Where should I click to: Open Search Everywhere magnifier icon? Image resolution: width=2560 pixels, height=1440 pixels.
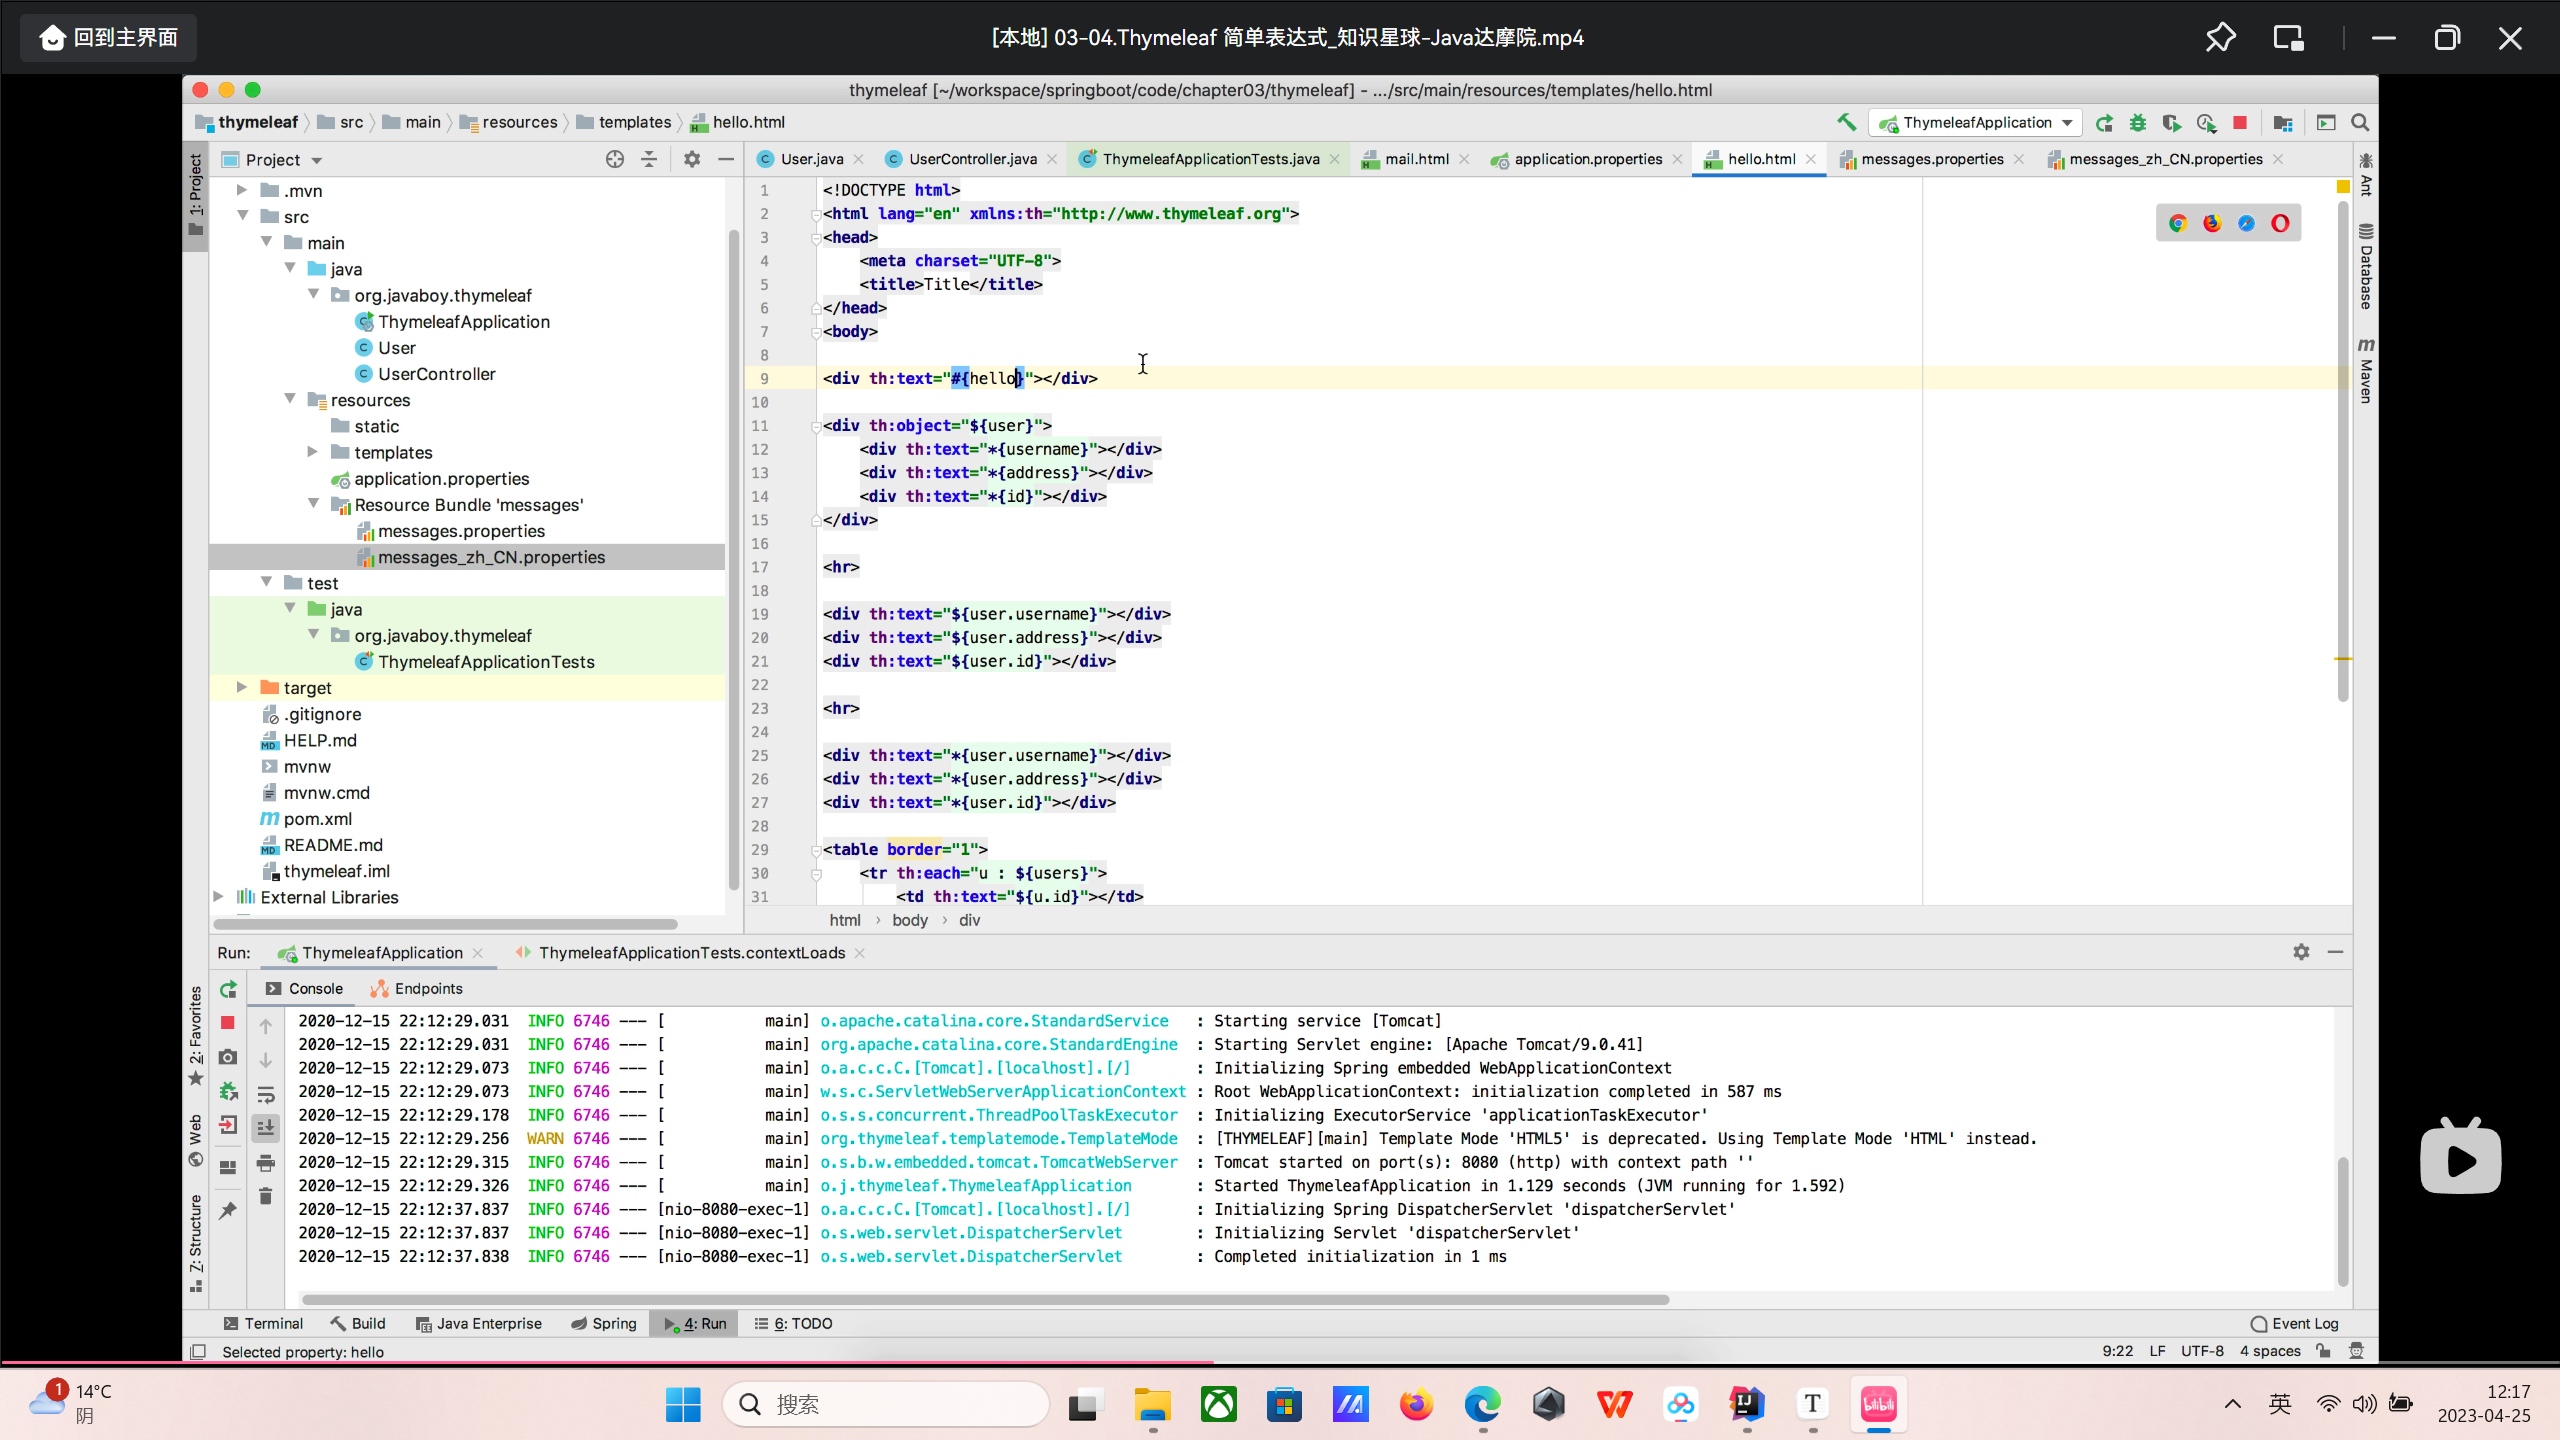click(2360, 122)
